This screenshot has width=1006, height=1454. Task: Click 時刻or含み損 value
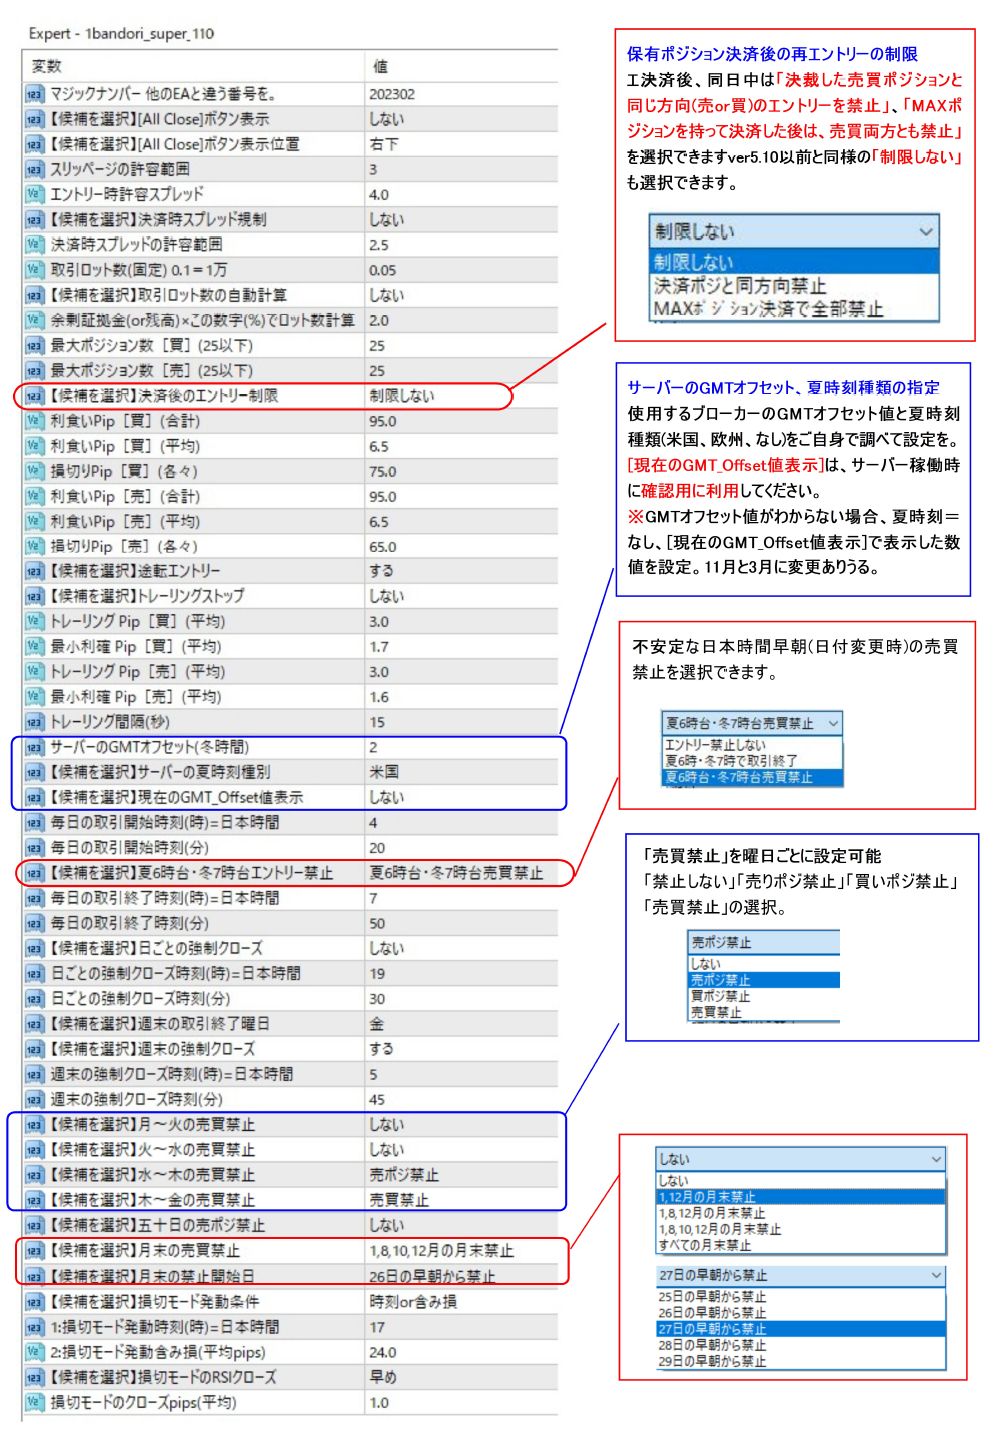point(412,1302)
